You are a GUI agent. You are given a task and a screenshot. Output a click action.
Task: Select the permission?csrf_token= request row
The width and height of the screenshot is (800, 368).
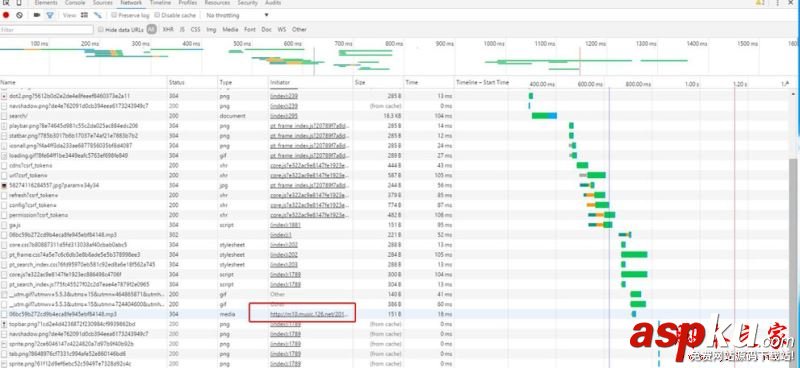pyautogui.click(x=395, y=215)
